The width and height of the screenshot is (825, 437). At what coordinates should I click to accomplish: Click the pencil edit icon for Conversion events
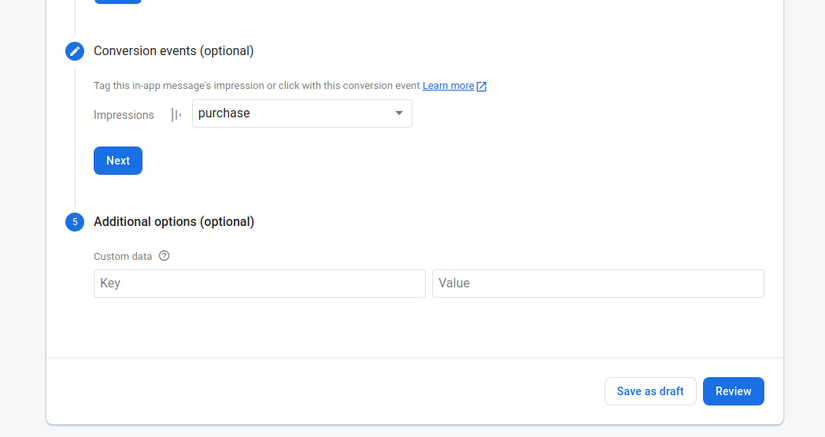coord(75,51)
